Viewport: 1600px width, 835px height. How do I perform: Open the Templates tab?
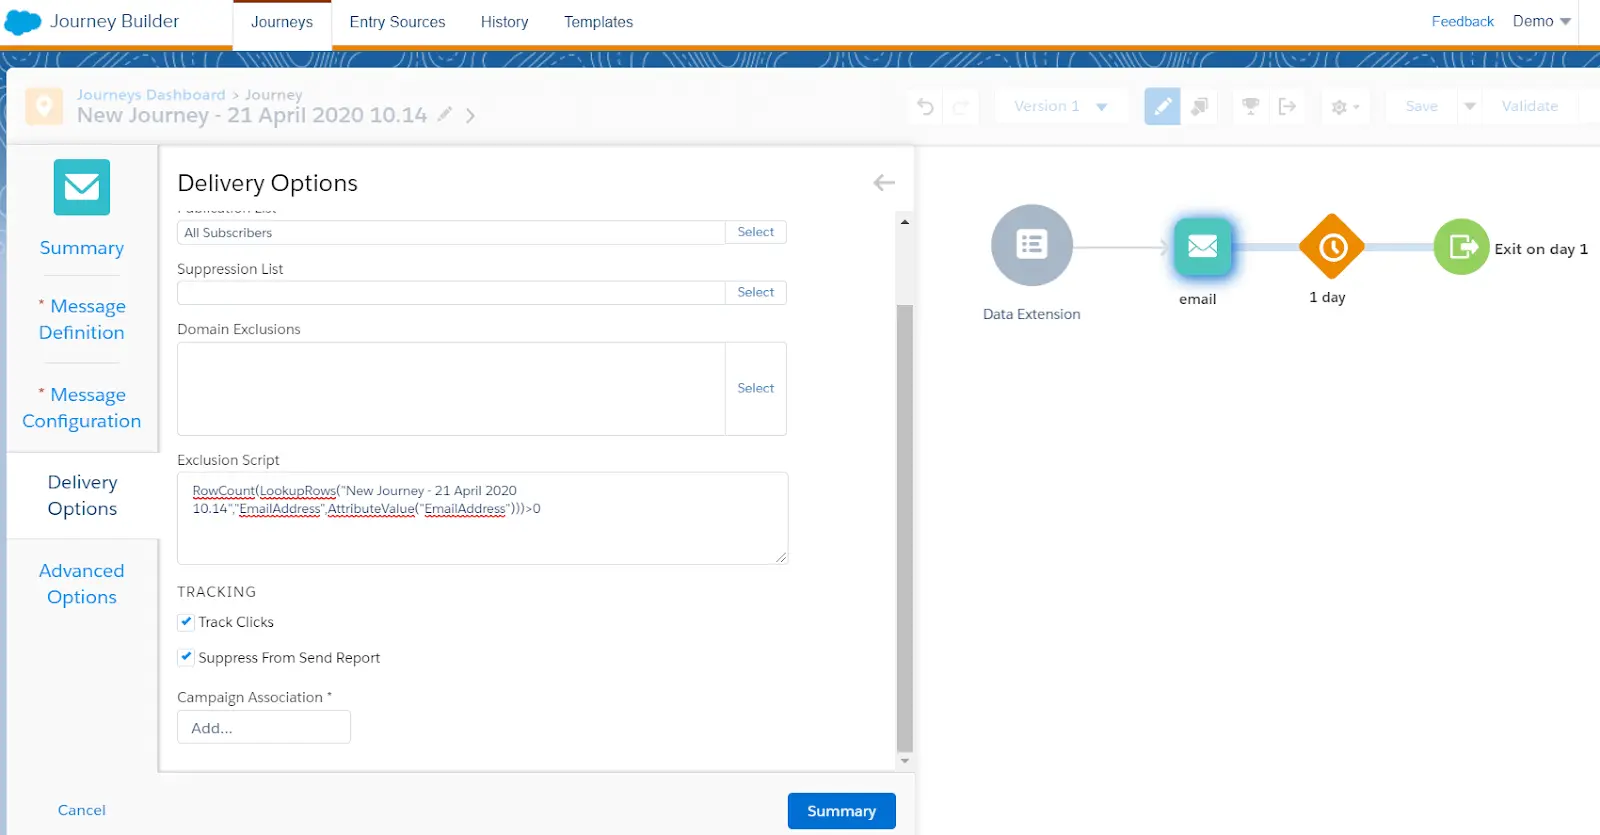598,22
